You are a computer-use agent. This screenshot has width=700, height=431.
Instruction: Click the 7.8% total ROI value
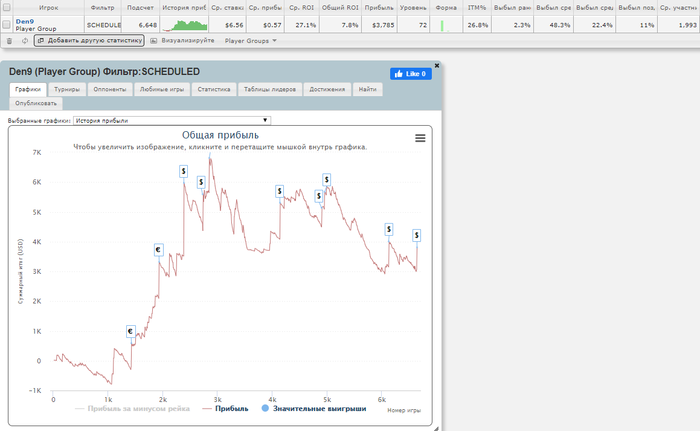(x=350, y=25)
